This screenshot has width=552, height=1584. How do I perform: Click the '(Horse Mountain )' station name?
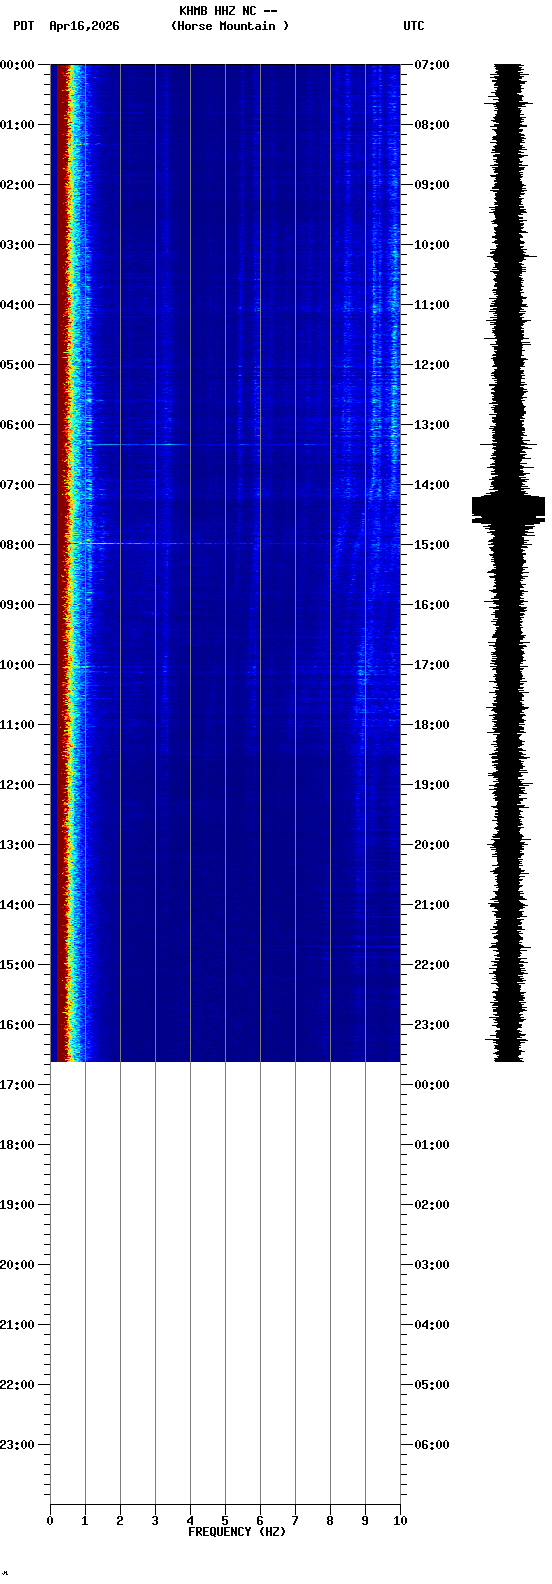click(x=230, y=26)
